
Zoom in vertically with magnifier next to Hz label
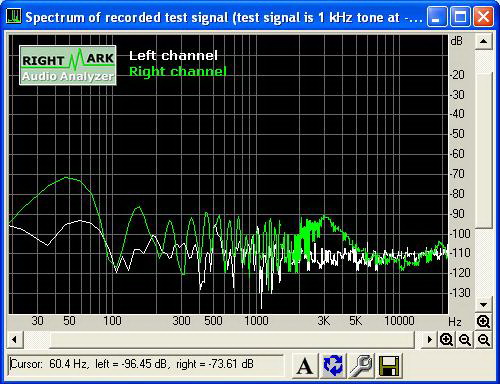click(483, 322)
